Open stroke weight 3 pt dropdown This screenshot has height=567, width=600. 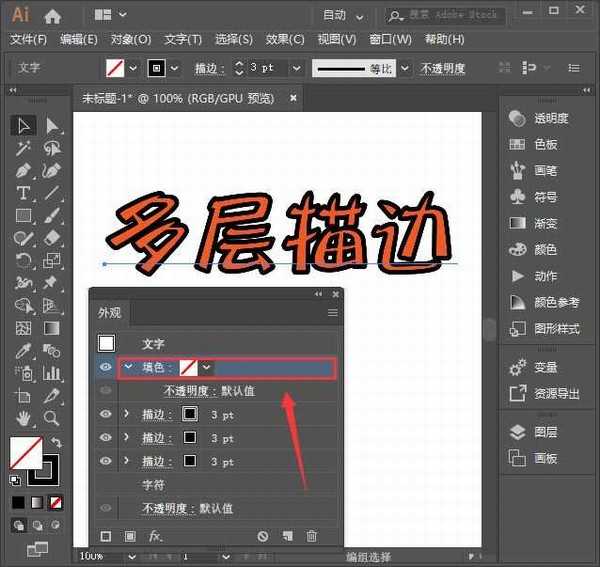[x=296, y=68]
